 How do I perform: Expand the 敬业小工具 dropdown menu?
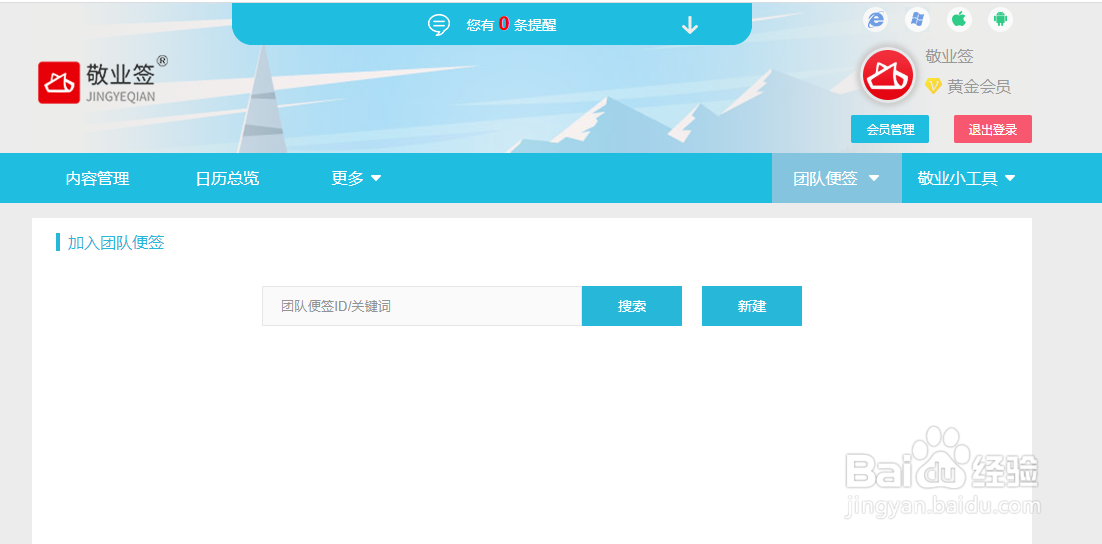coord(966,179)
